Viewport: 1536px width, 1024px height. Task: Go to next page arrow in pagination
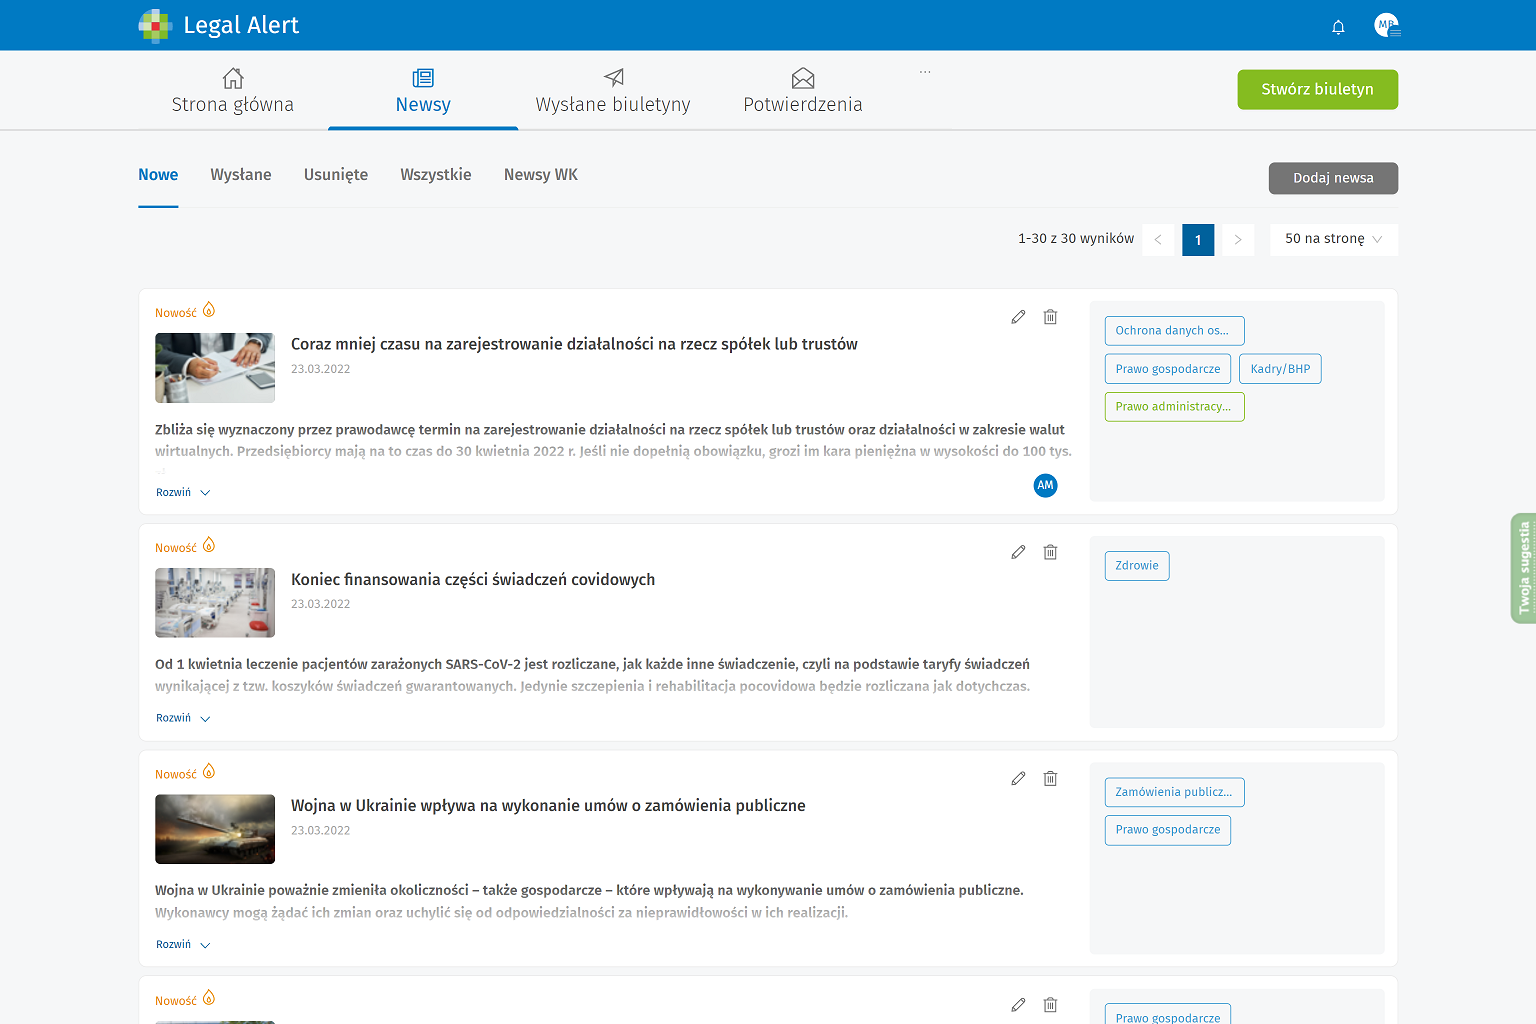(x=1238, y=240)
